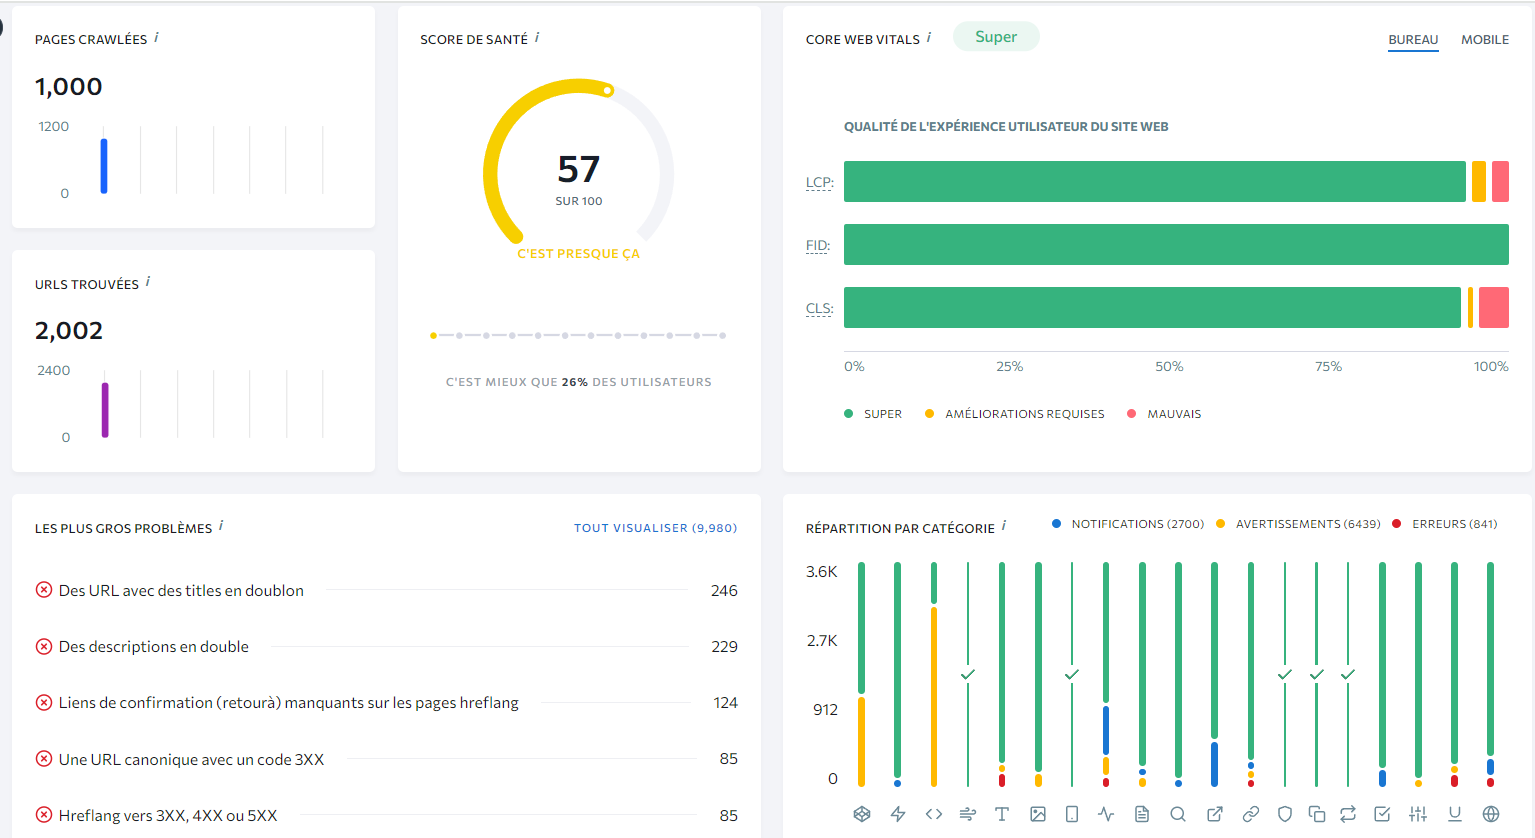The width and height of the screenshot is (1535, 838).
Task: Click the purple URLs found bar
Action: point(105,410)
